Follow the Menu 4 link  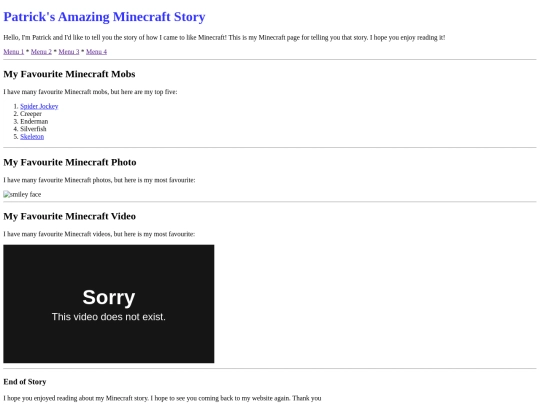point(96,52)
